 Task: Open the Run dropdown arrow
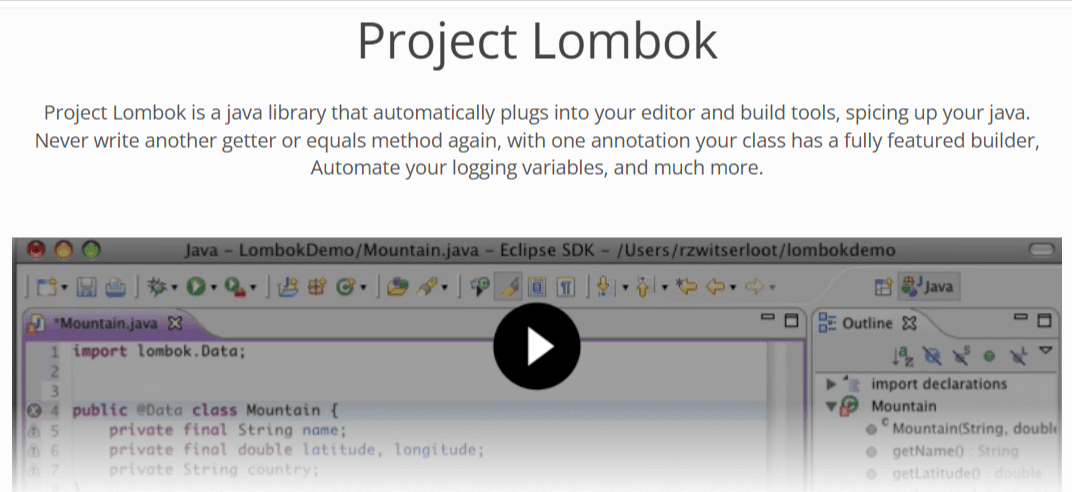213,288
